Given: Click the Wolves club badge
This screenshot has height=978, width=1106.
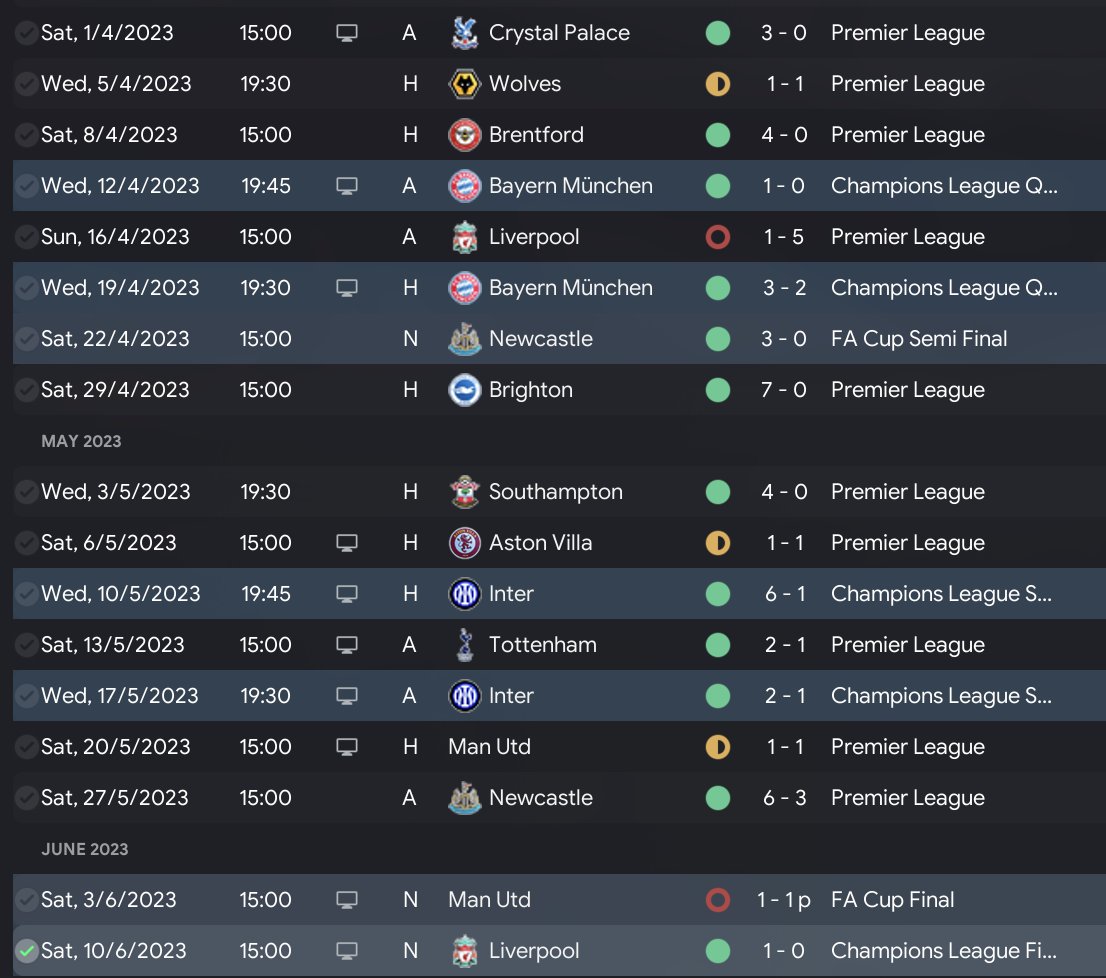Looking at the screenshot, I should coord(465,84).
